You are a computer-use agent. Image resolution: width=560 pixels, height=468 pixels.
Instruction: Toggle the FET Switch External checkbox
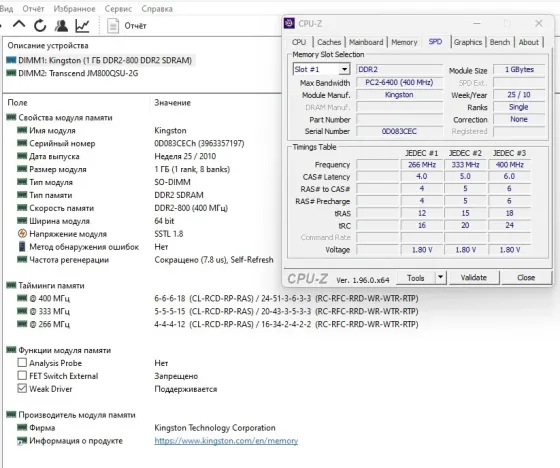[x=22, y=375]
